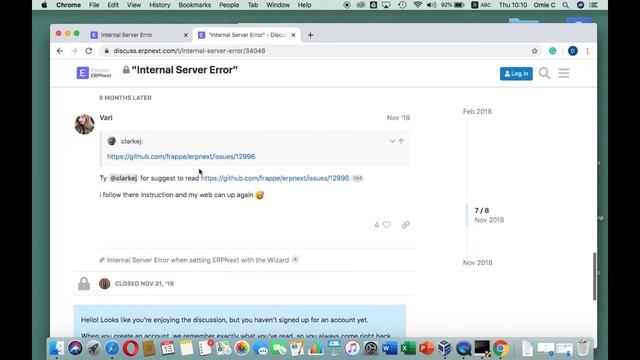Open Chrome three-dot menu
640x360 pixels.
587,51
